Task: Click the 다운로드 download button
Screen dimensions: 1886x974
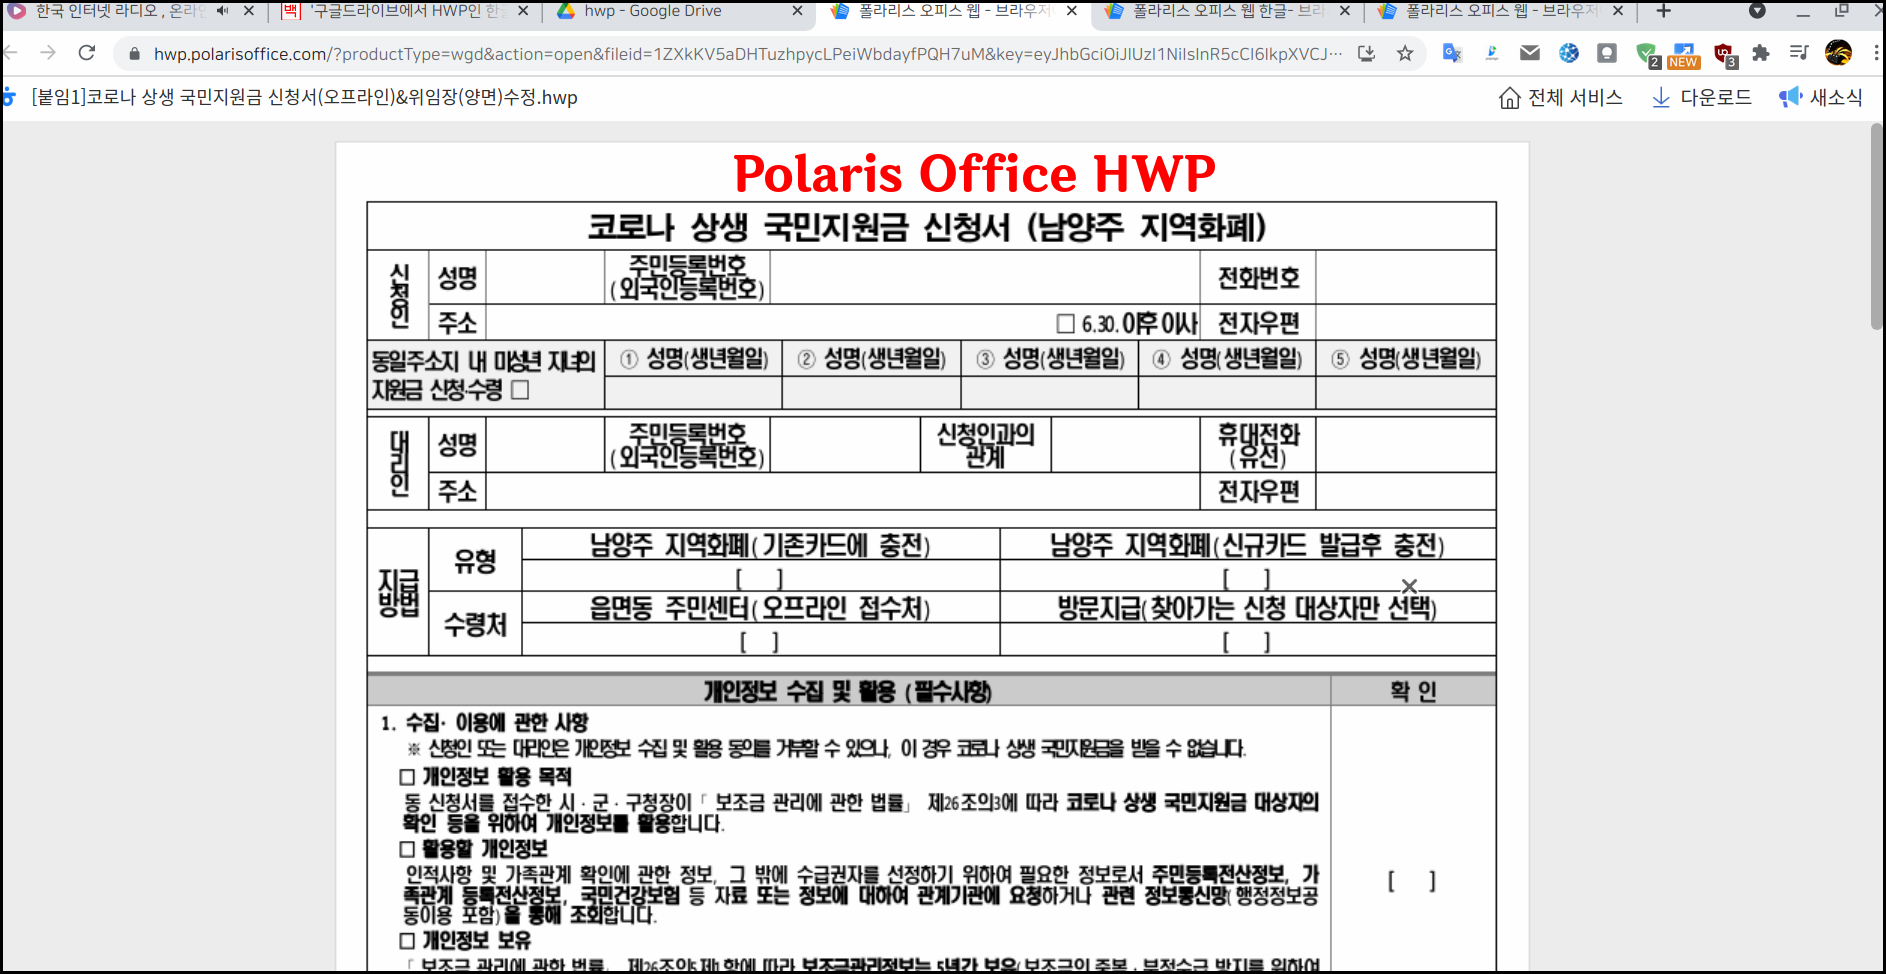Action: [x=1701, y=98]
